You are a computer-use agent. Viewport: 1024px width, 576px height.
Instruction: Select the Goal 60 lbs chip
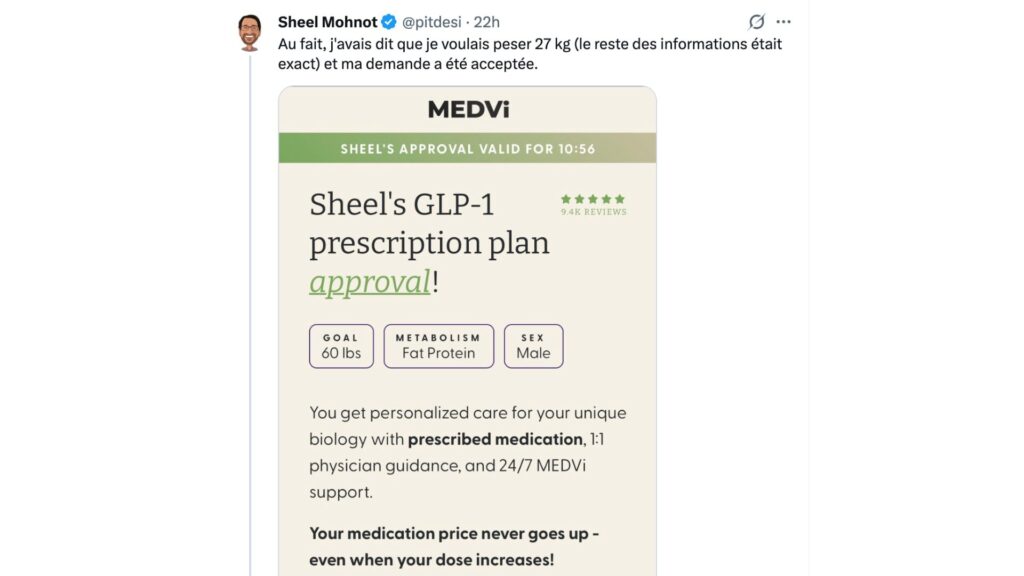point(341,346)
